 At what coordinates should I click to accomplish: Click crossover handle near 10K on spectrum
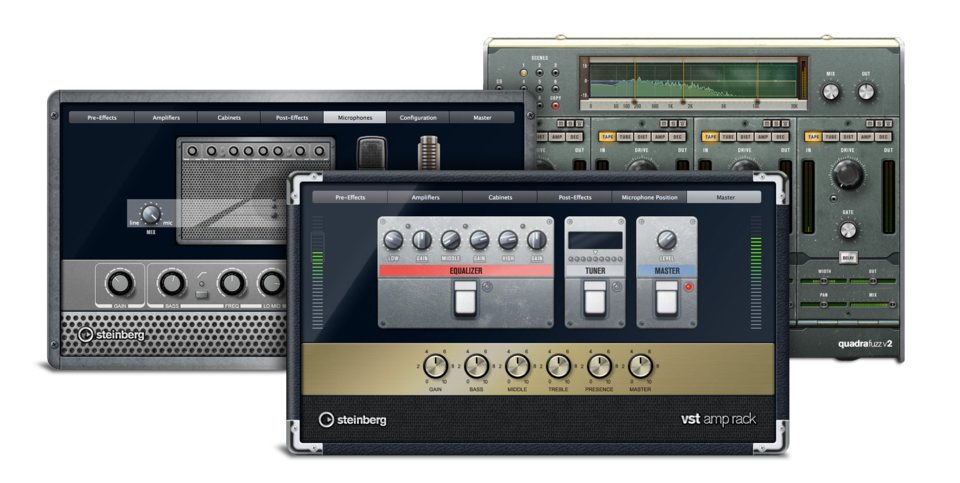tap(757, 103)
